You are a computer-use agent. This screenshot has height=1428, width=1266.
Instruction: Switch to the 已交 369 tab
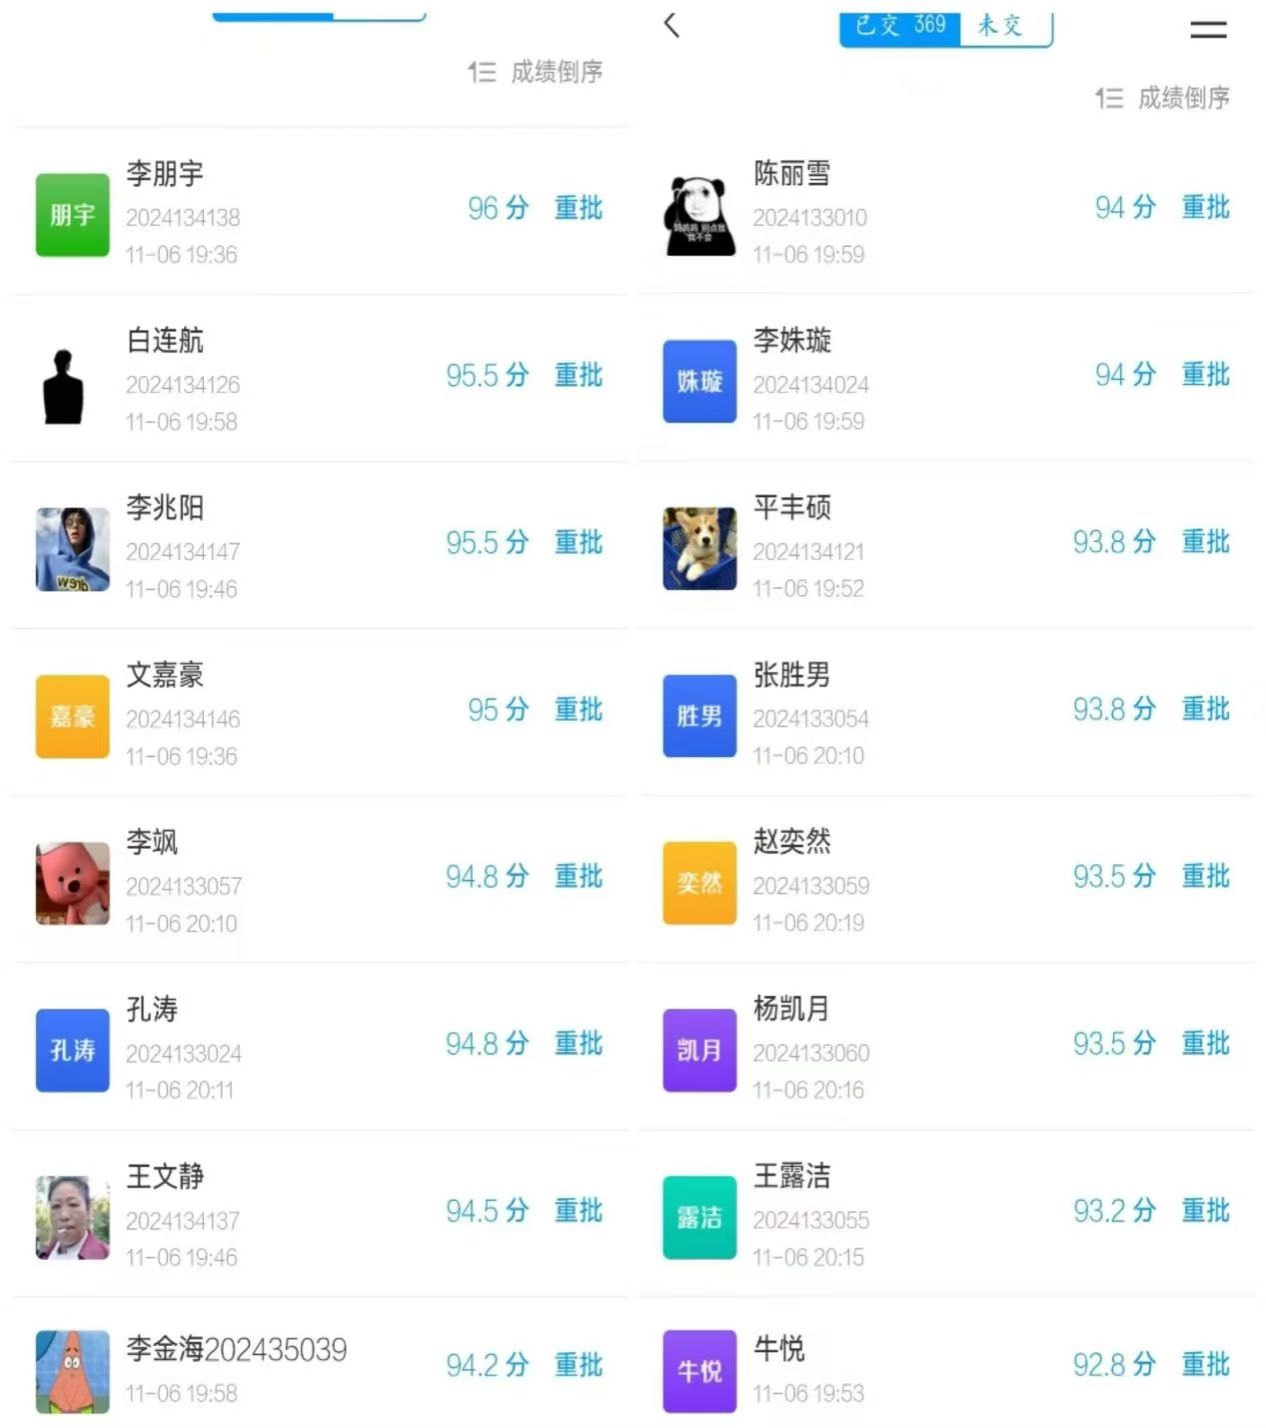click(900, 26)
